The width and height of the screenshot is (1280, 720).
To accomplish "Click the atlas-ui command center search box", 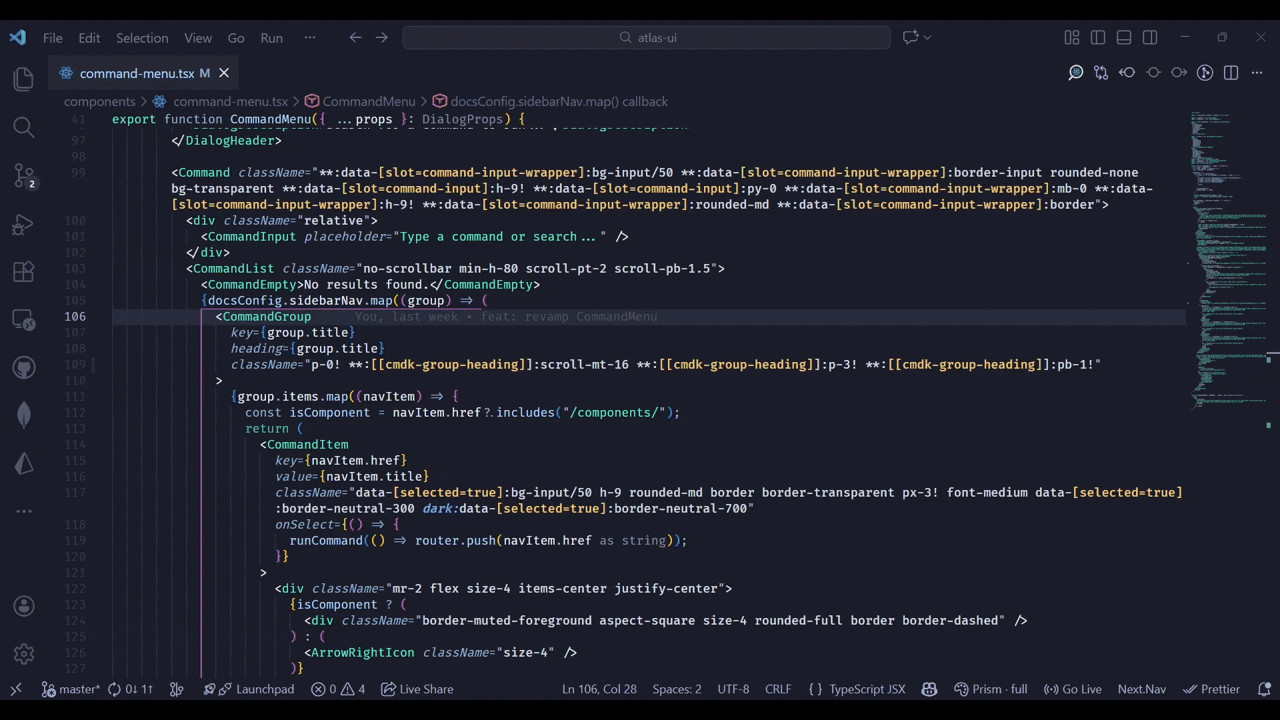I will click(646, 38).
